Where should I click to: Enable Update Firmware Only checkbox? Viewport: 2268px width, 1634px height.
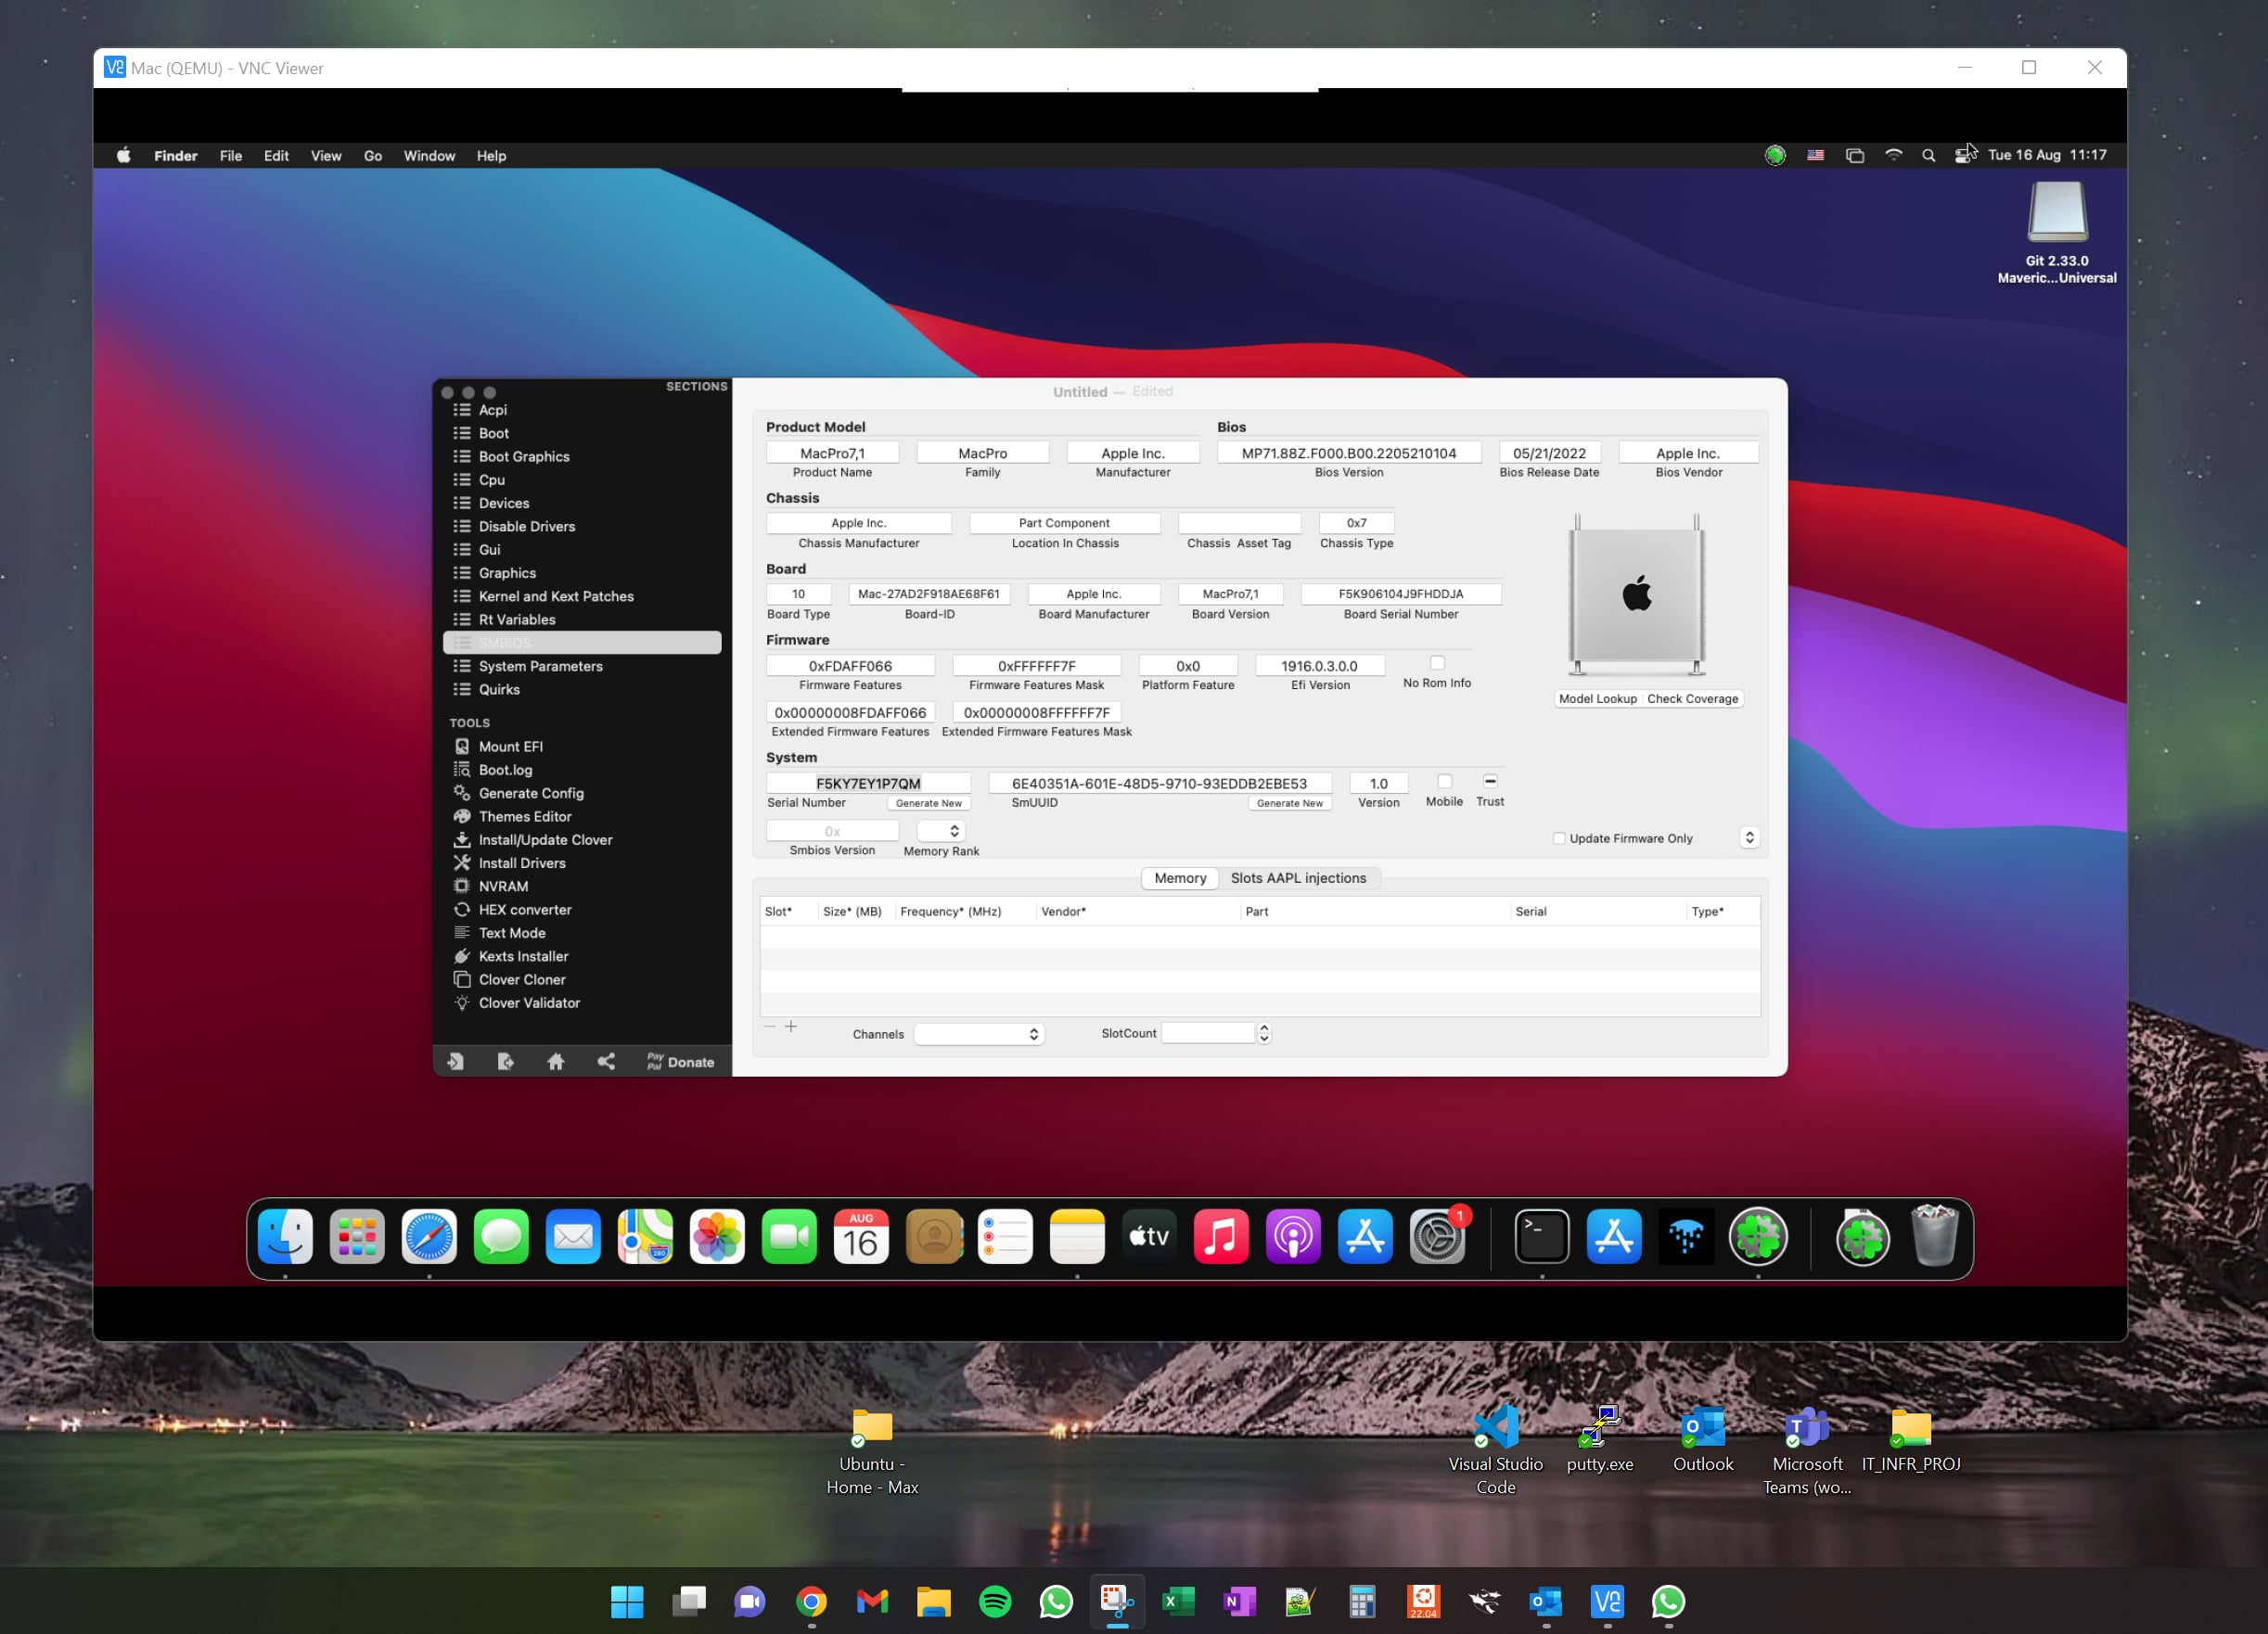click(x=1559, y=838)
